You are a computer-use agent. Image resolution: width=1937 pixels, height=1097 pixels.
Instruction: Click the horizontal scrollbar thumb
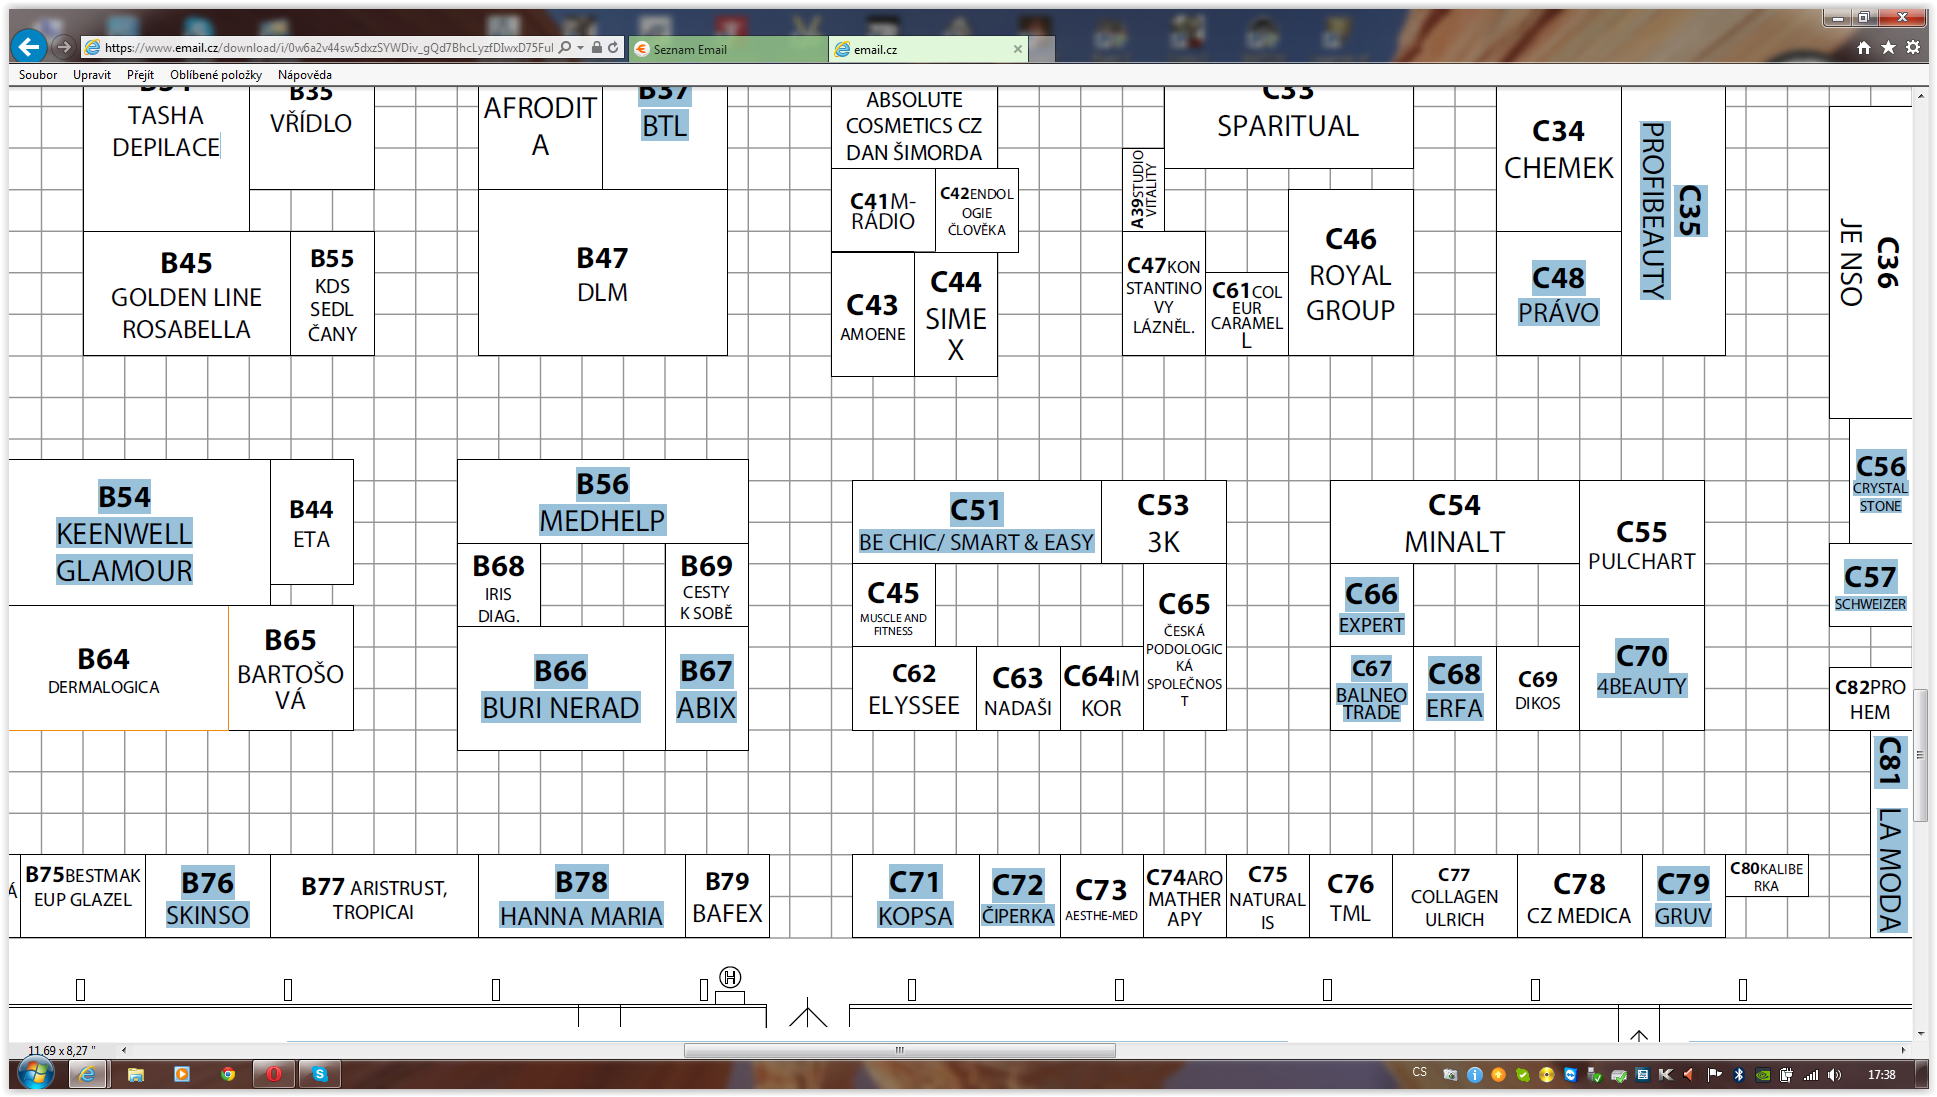click(x=899, y=1050)
